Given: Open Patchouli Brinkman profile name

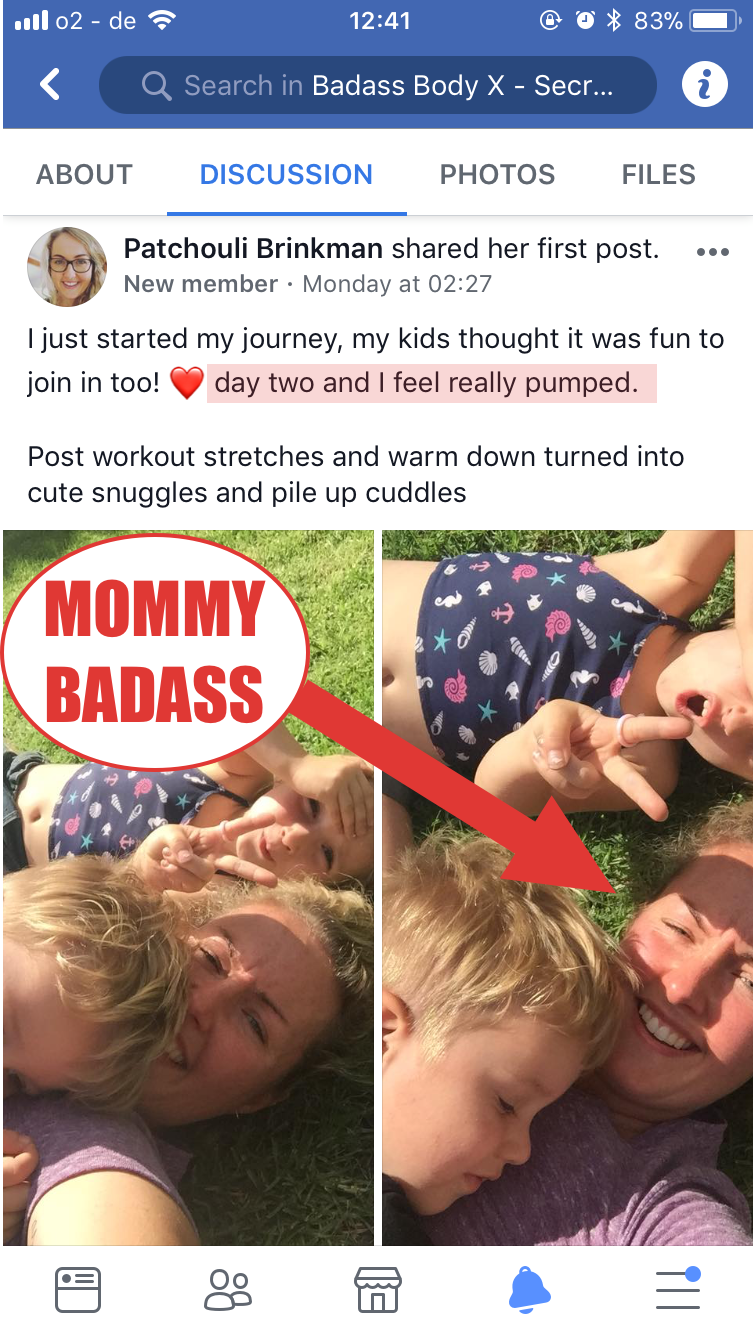Looking at the screenshot, I should (x=254, y=249).
